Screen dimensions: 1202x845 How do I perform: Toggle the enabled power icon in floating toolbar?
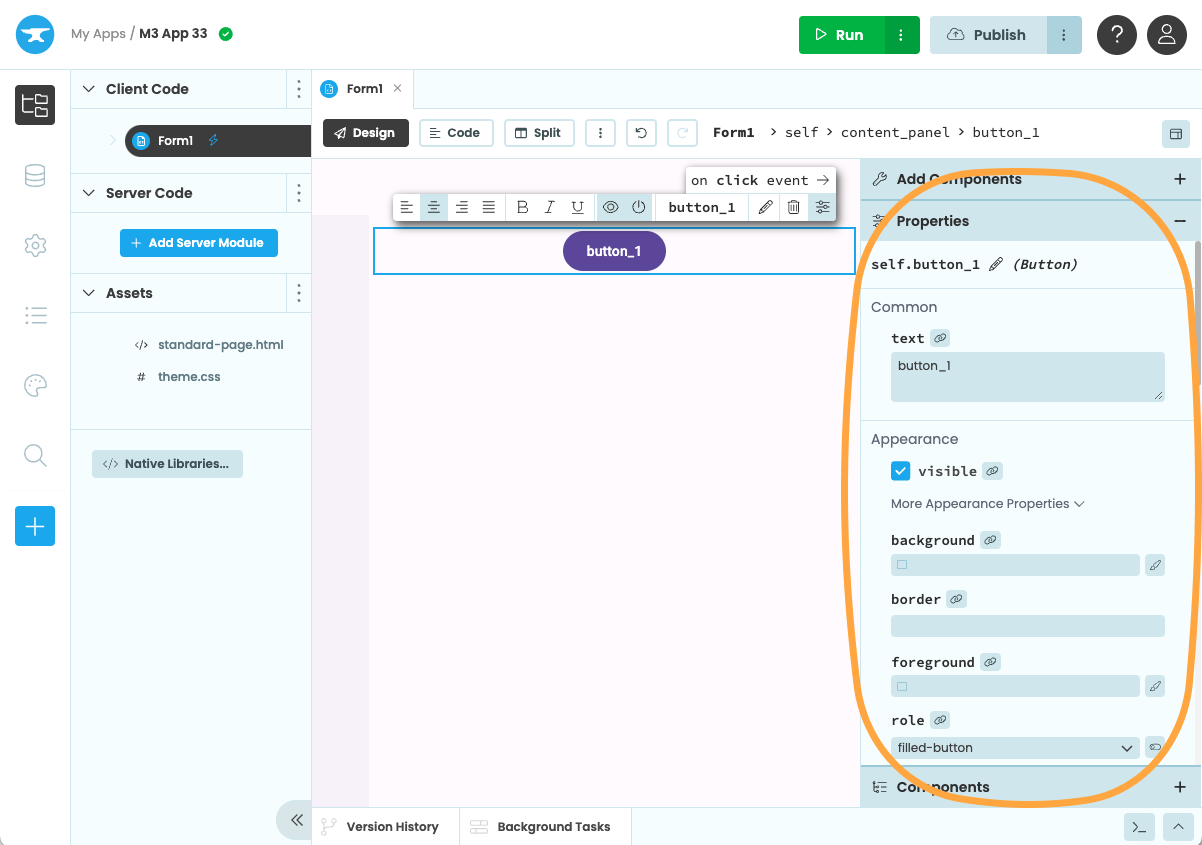(638, 207)
